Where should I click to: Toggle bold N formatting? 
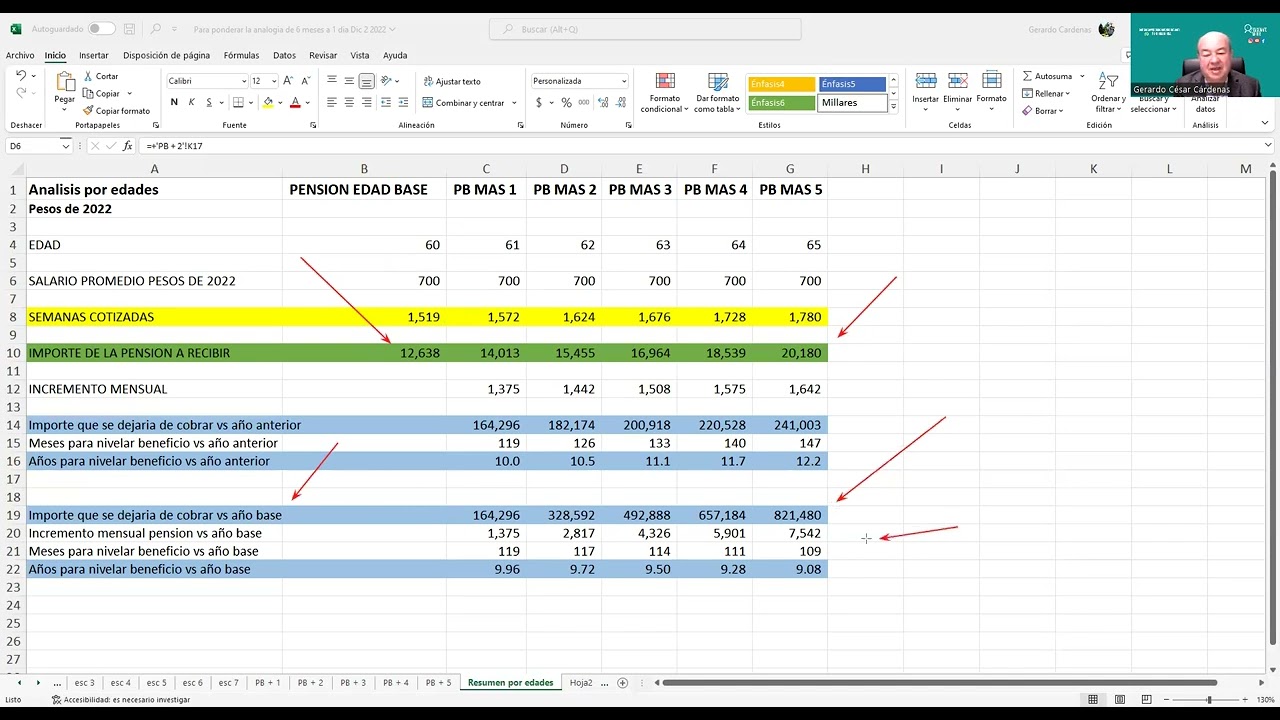[x=174, y=102]
